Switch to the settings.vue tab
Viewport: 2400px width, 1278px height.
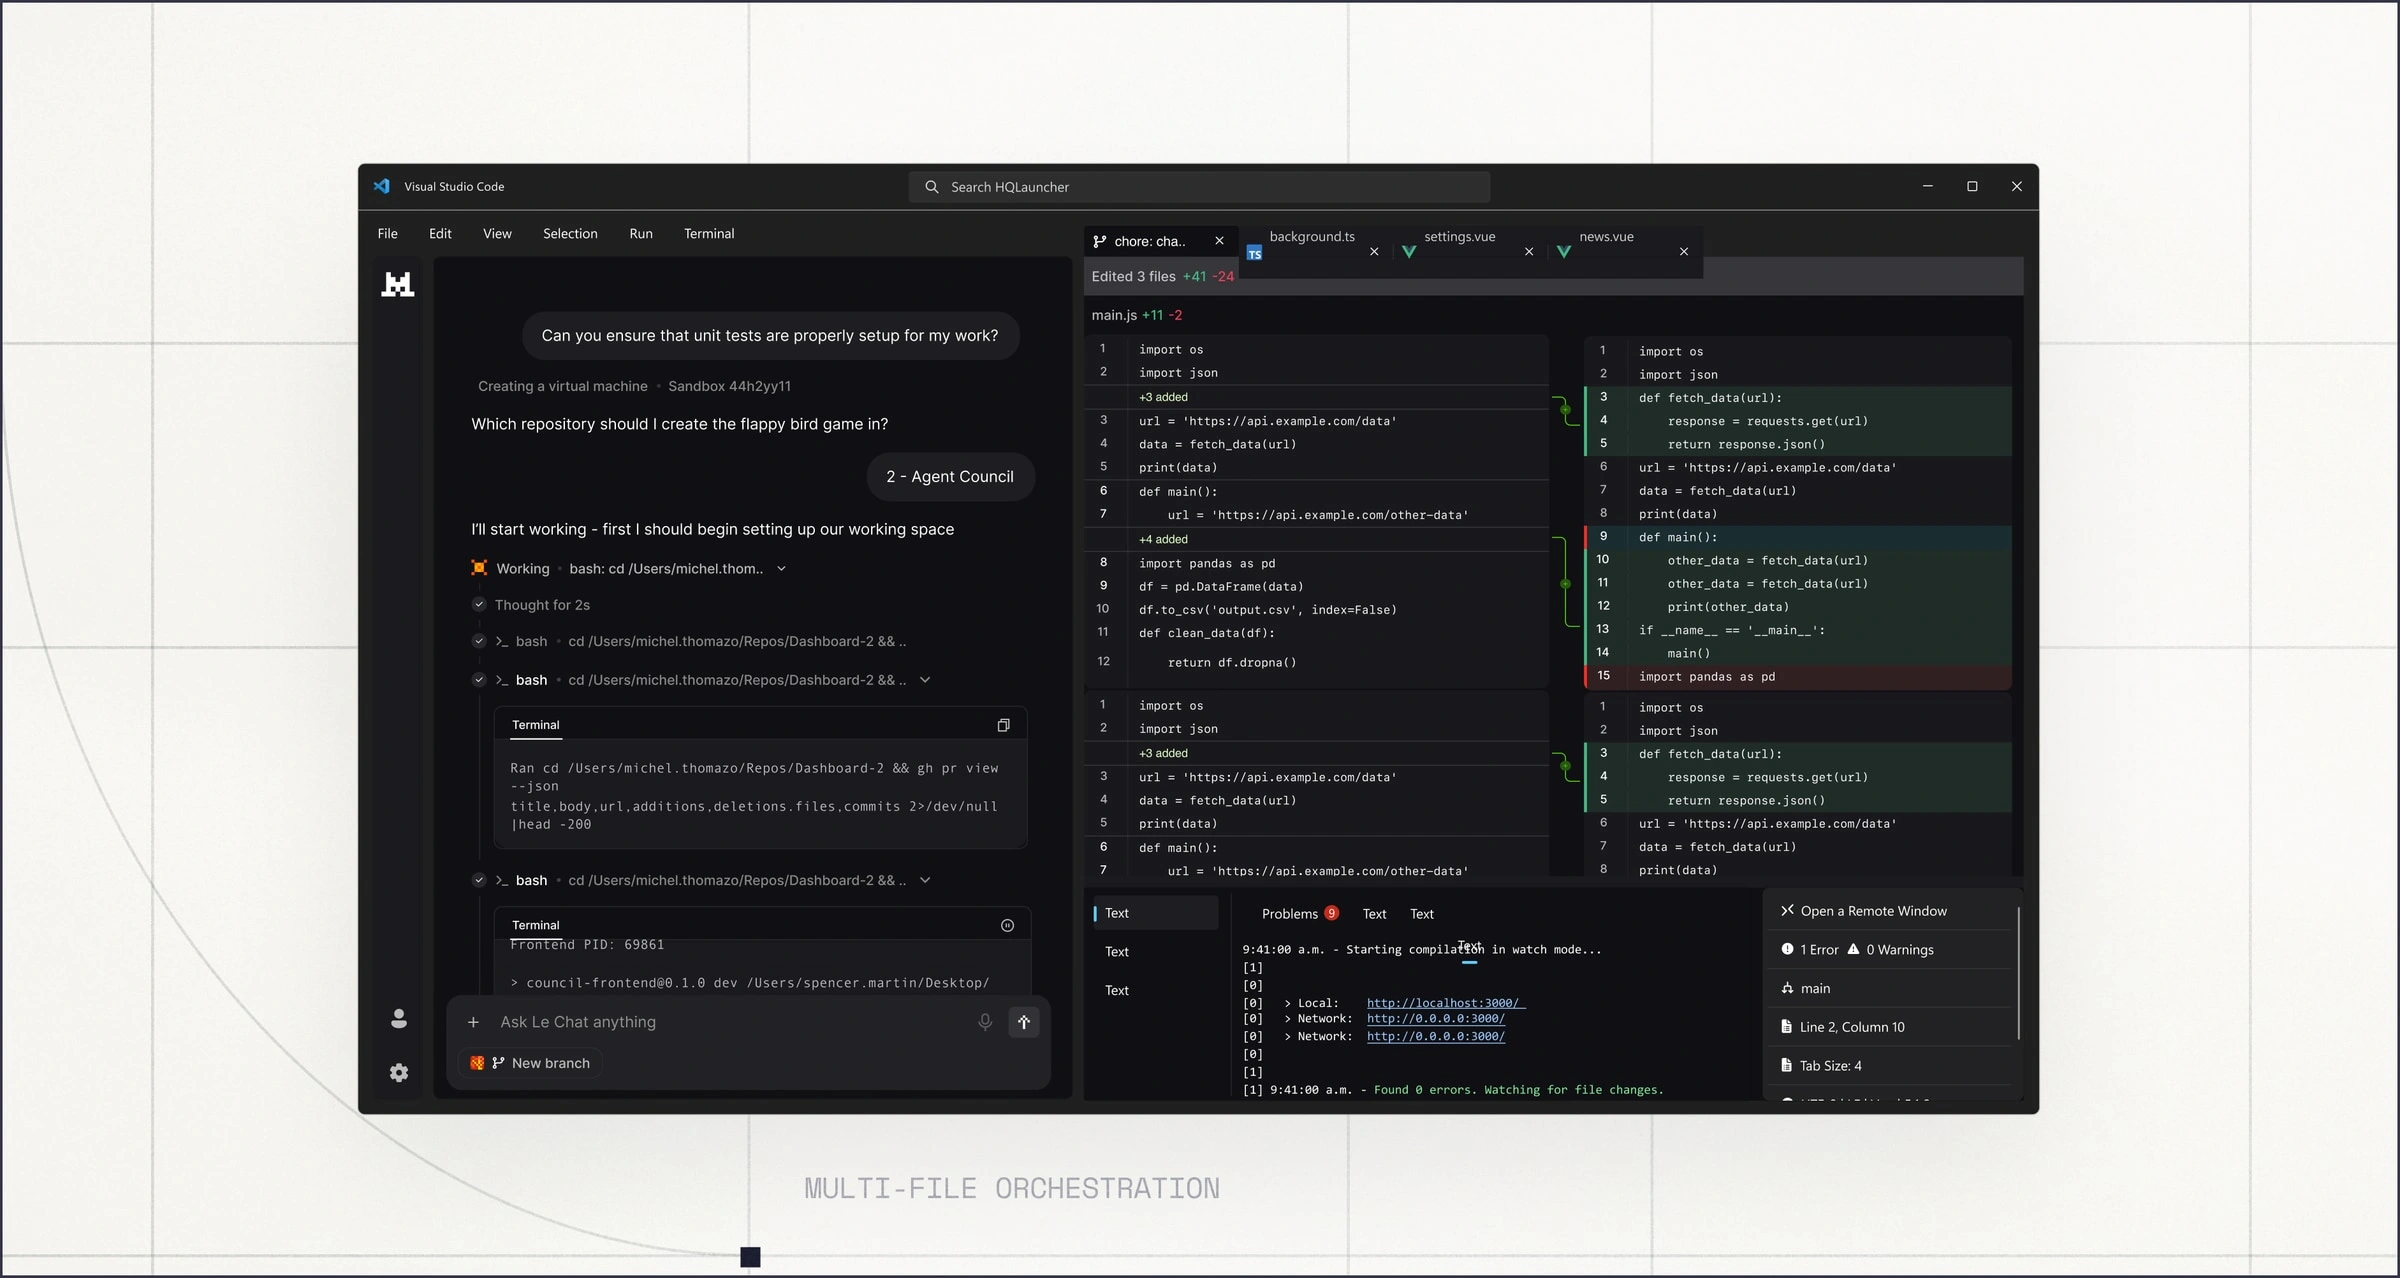click(x=1470, y=252)
